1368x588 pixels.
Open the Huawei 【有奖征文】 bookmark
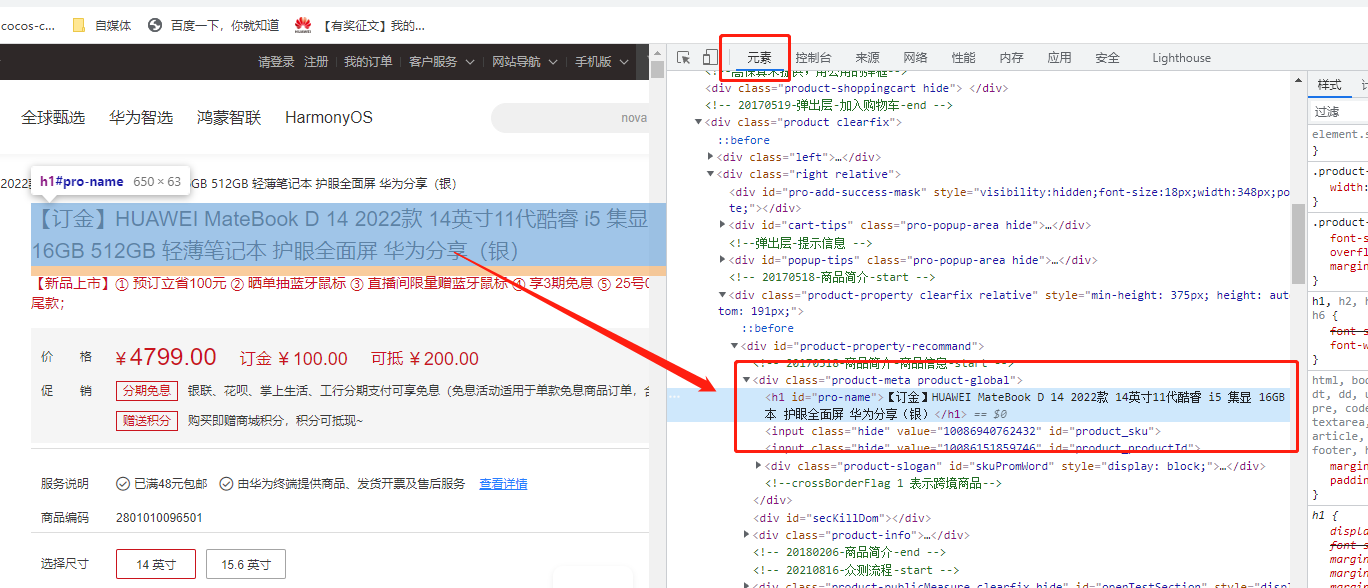(x=360, y=25)
